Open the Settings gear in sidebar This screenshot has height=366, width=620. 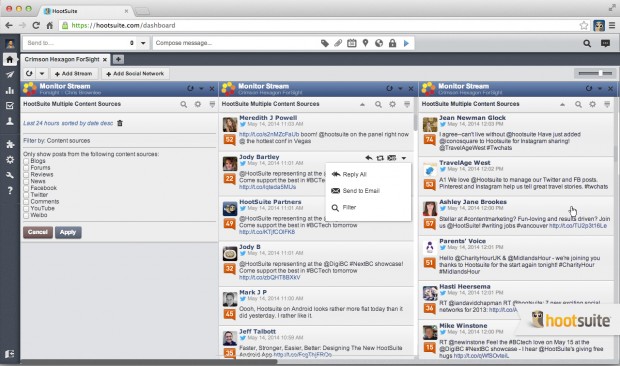click(x=9, y=159)
